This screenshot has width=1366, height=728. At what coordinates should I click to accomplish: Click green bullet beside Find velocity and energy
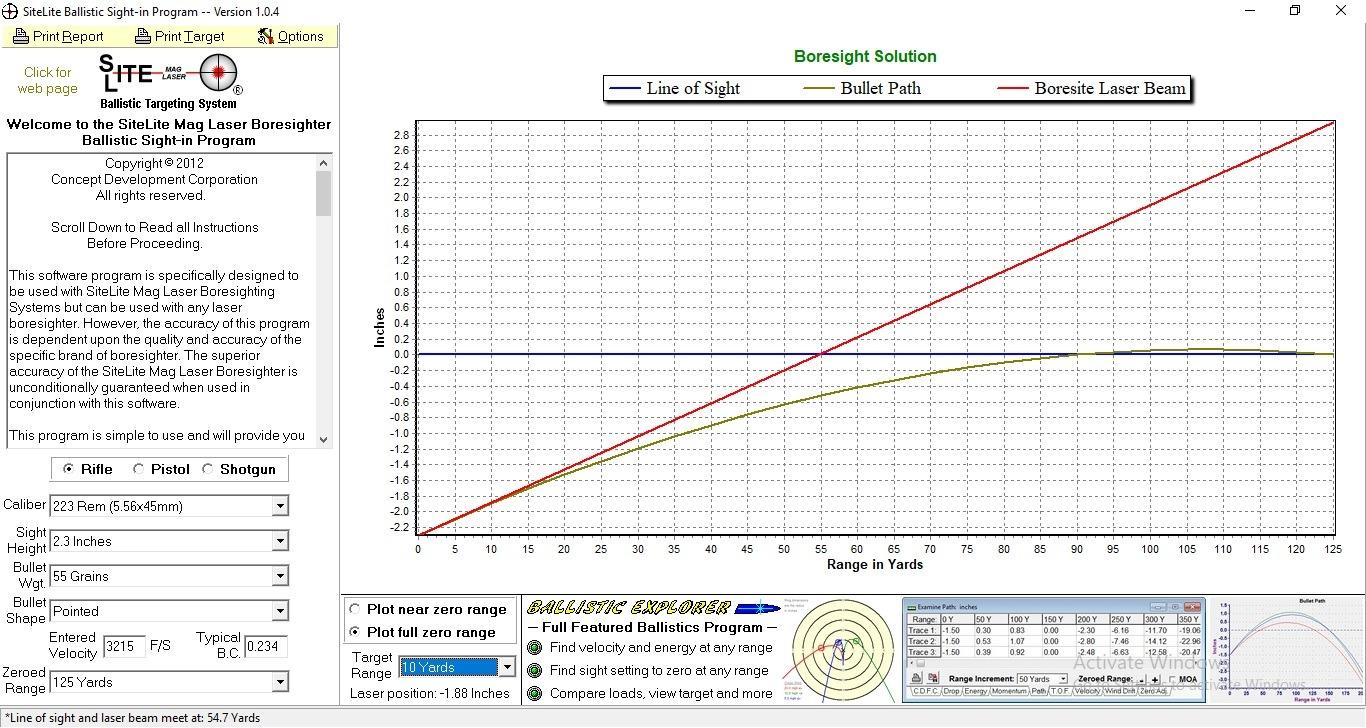[534, 648]
